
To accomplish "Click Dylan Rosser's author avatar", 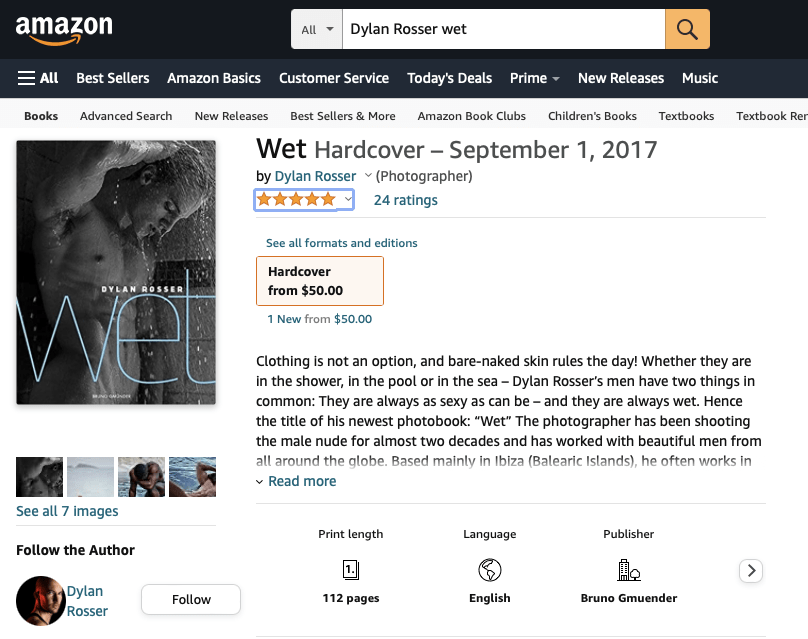I will (41, 600).
